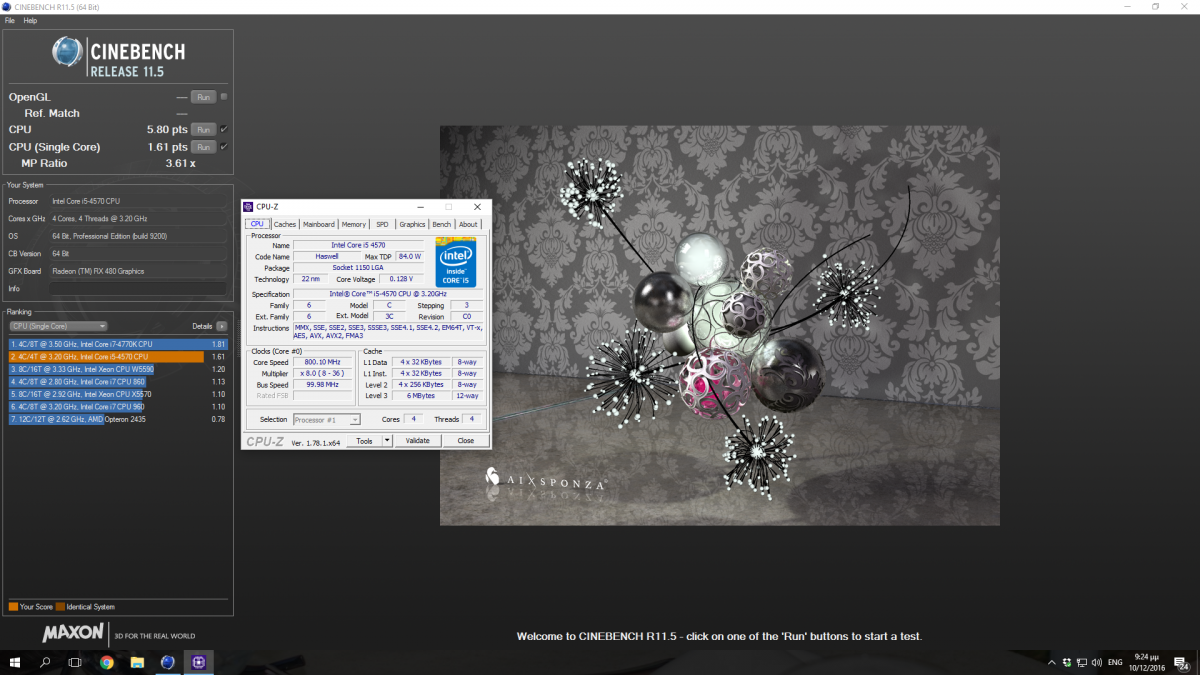
Task: Select ranking row Intel Xeon CPU X5570
Action: pos(118,394)
